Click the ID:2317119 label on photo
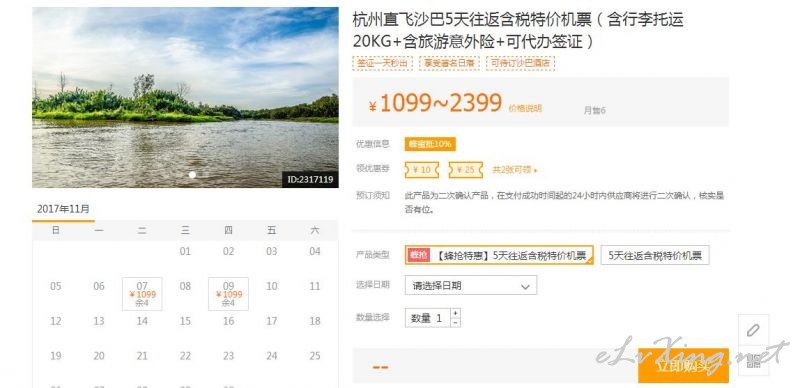 (x=310, y=180)
